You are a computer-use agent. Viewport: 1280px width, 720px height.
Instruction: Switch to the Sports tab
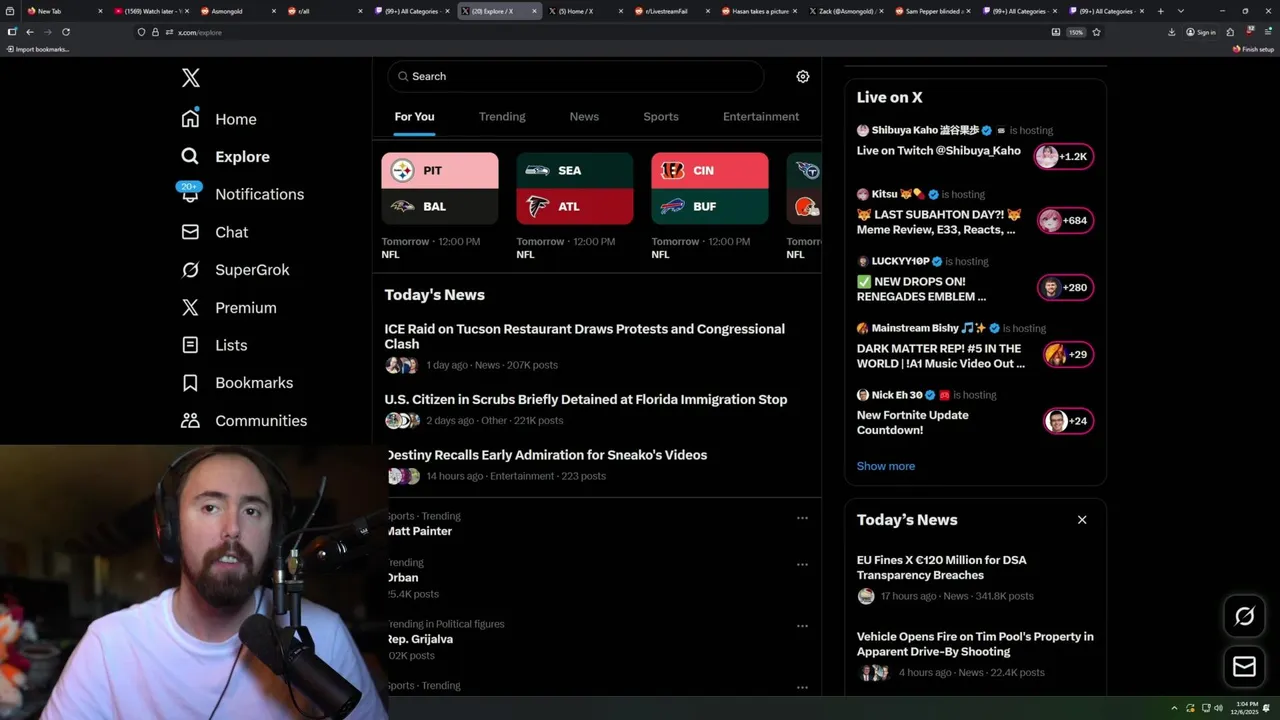[x=661, y=117]
